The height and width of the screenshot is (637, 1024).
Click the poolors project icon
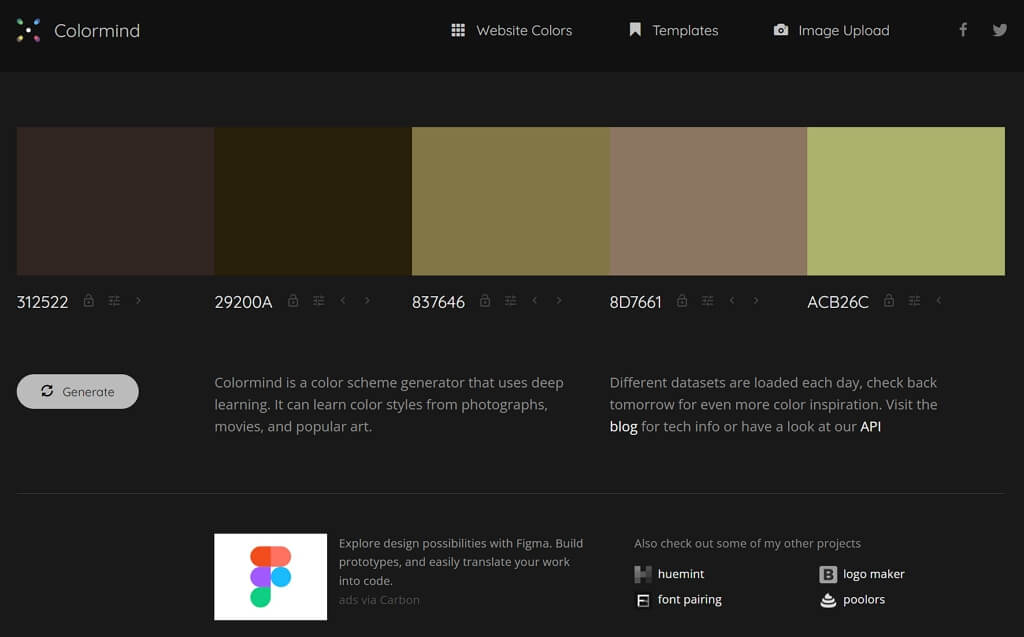(828, 600)
